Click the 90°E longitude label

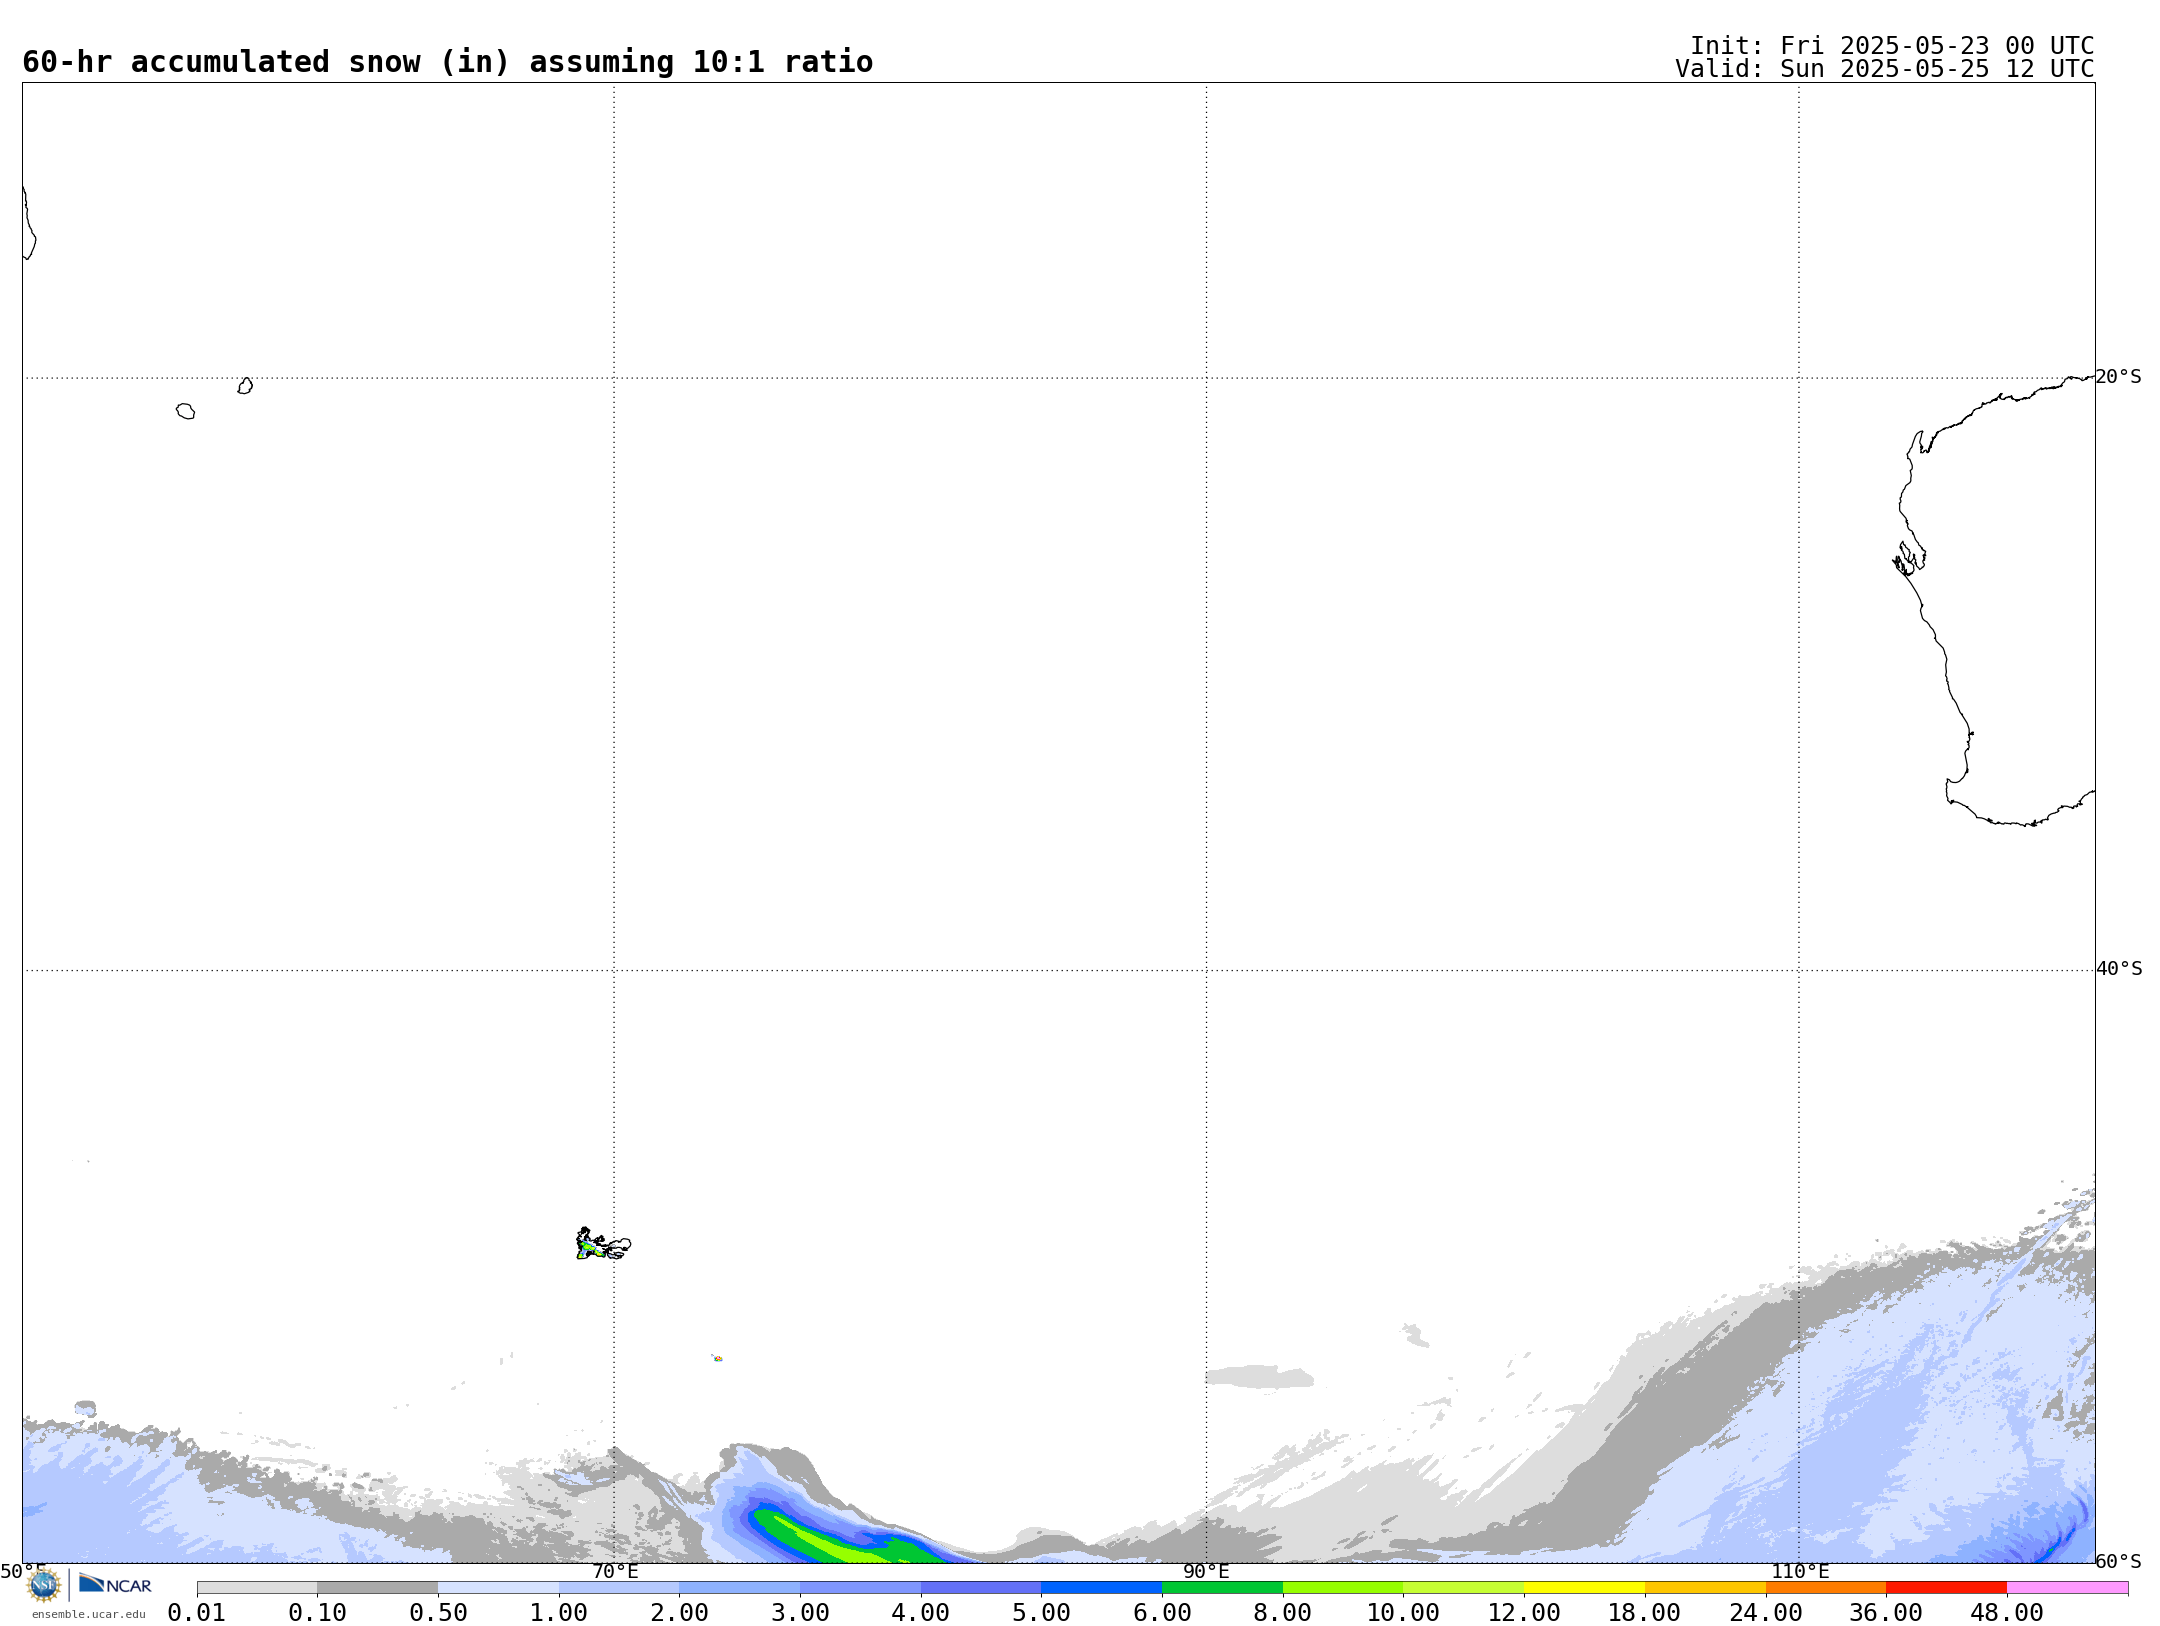(1206, 1572)
